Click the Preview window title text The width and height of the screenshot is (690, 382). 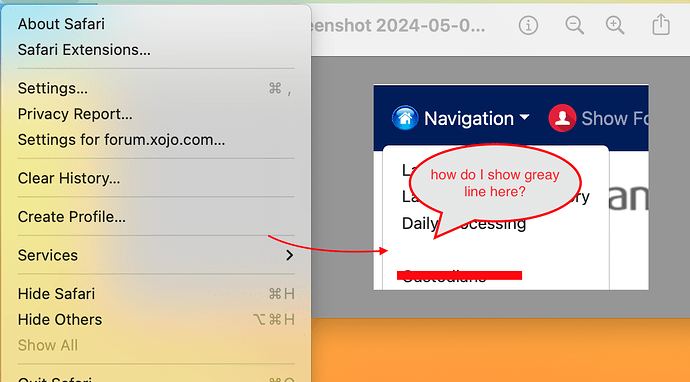[x=398, y=26]
